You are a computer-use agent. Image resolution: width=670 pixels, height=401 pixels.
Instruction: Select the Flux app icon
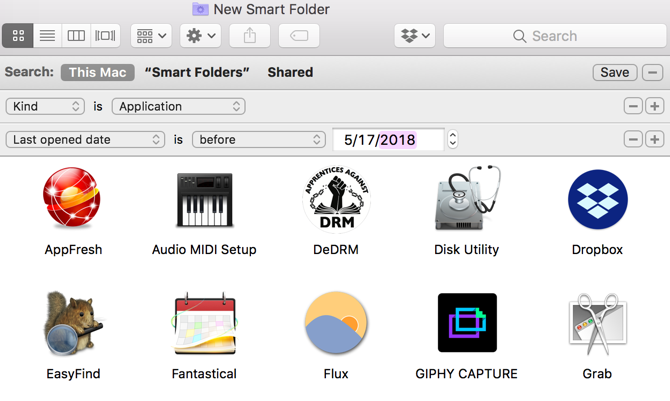[336, 323]
